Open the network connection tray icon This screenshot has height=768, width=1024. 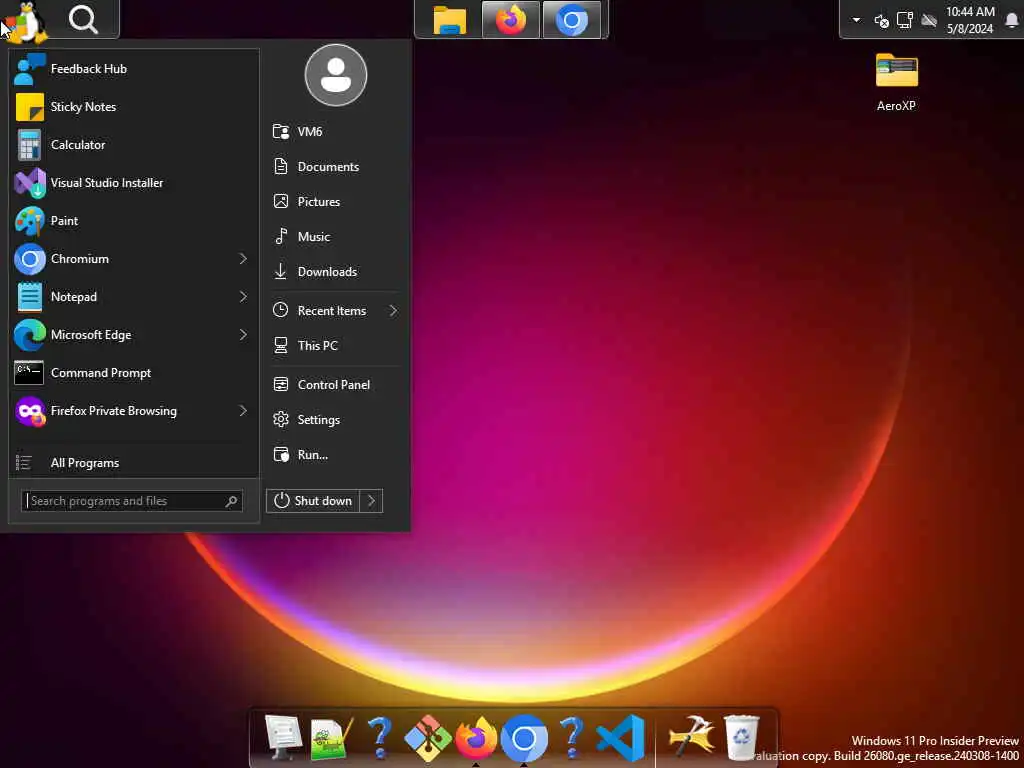point(904,20)
